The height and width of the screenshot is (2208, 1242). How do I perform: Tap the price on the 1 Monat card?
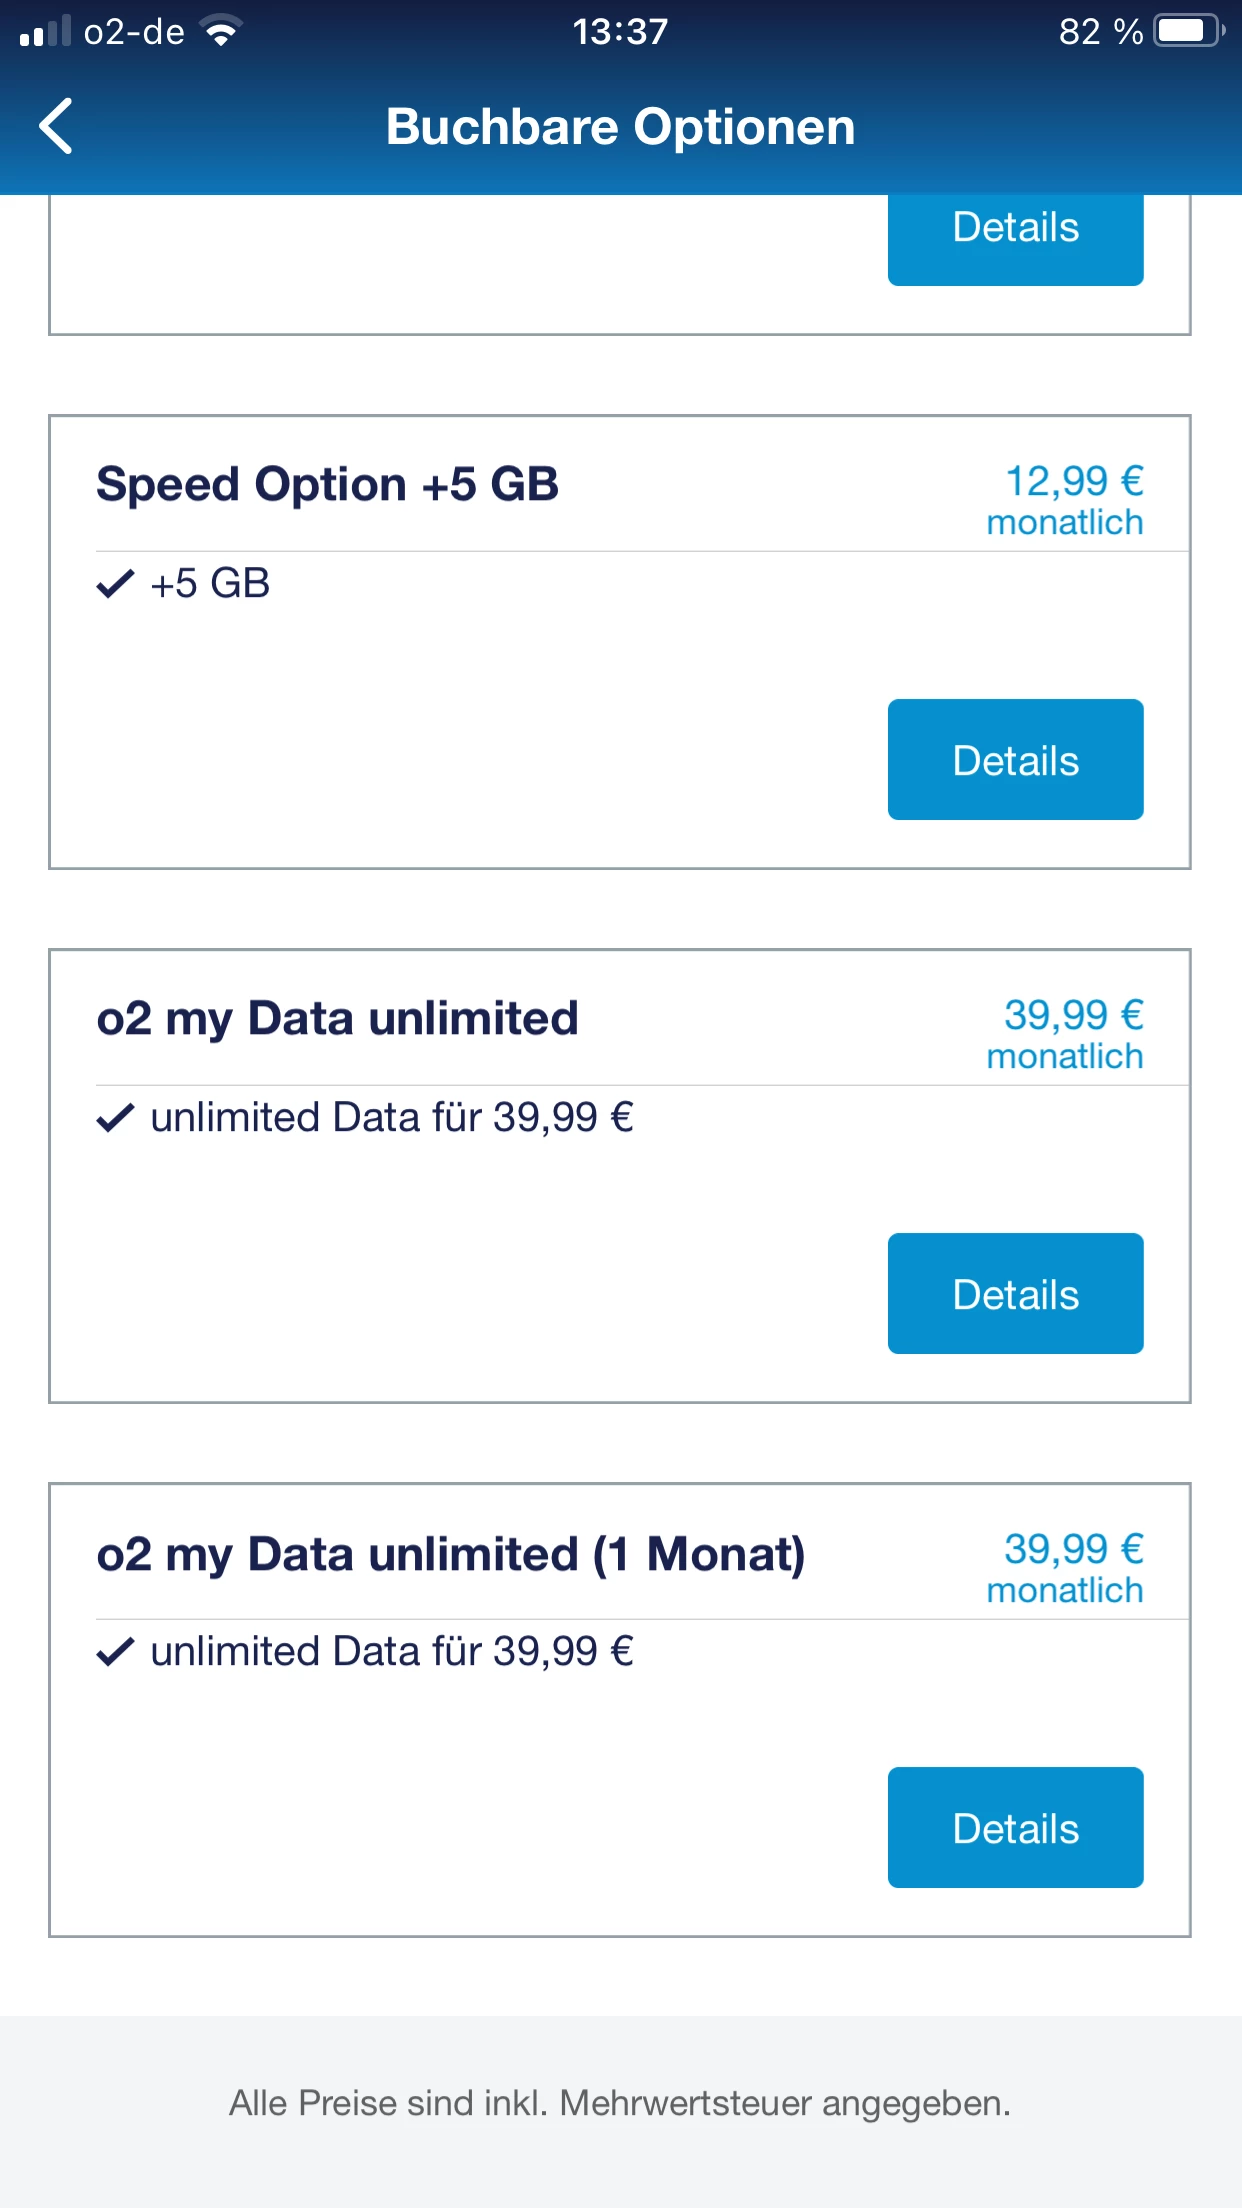(x=1066, y=1568)
